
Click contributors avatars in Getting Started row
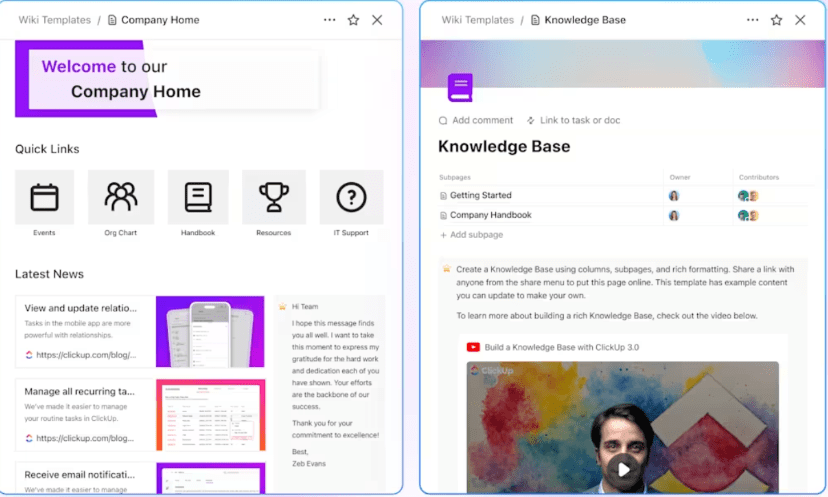(x=748, y=196)
